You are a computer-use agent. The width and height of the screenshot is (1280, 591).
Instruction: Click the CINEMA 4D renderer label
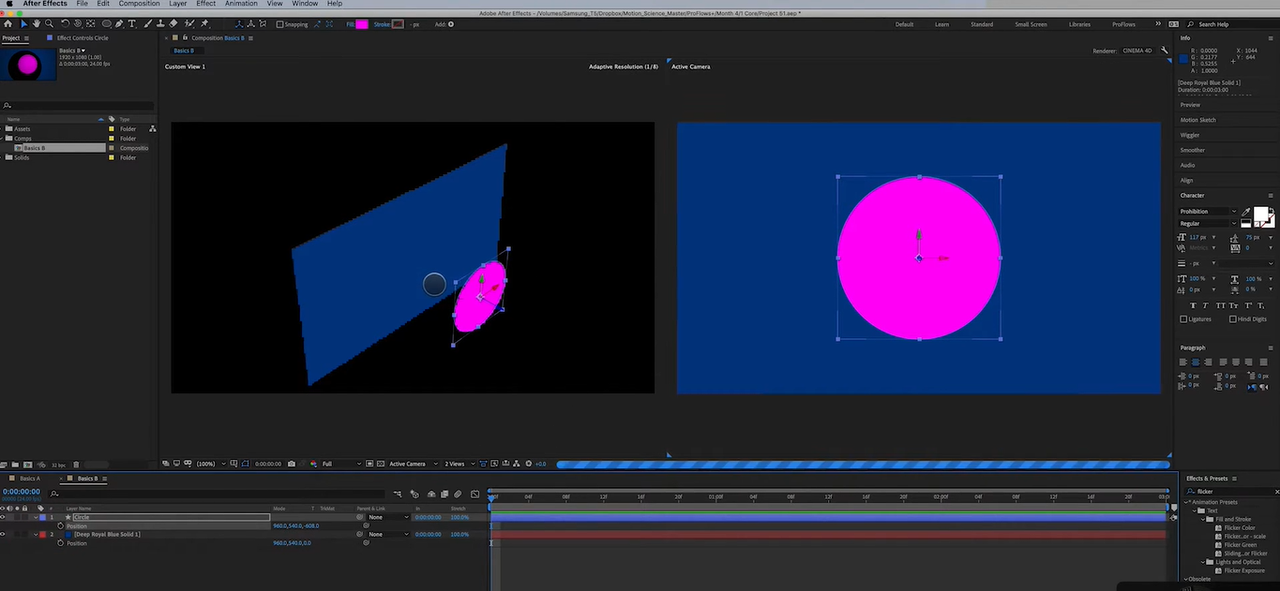click(x=1137, y=50)
